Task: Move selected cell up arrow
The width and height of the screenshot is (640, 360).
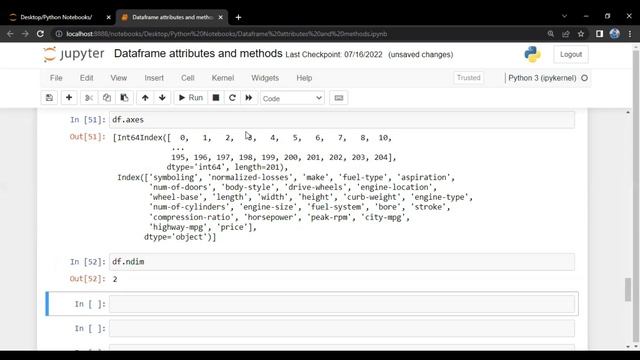Action: click(x=145, y=98)
